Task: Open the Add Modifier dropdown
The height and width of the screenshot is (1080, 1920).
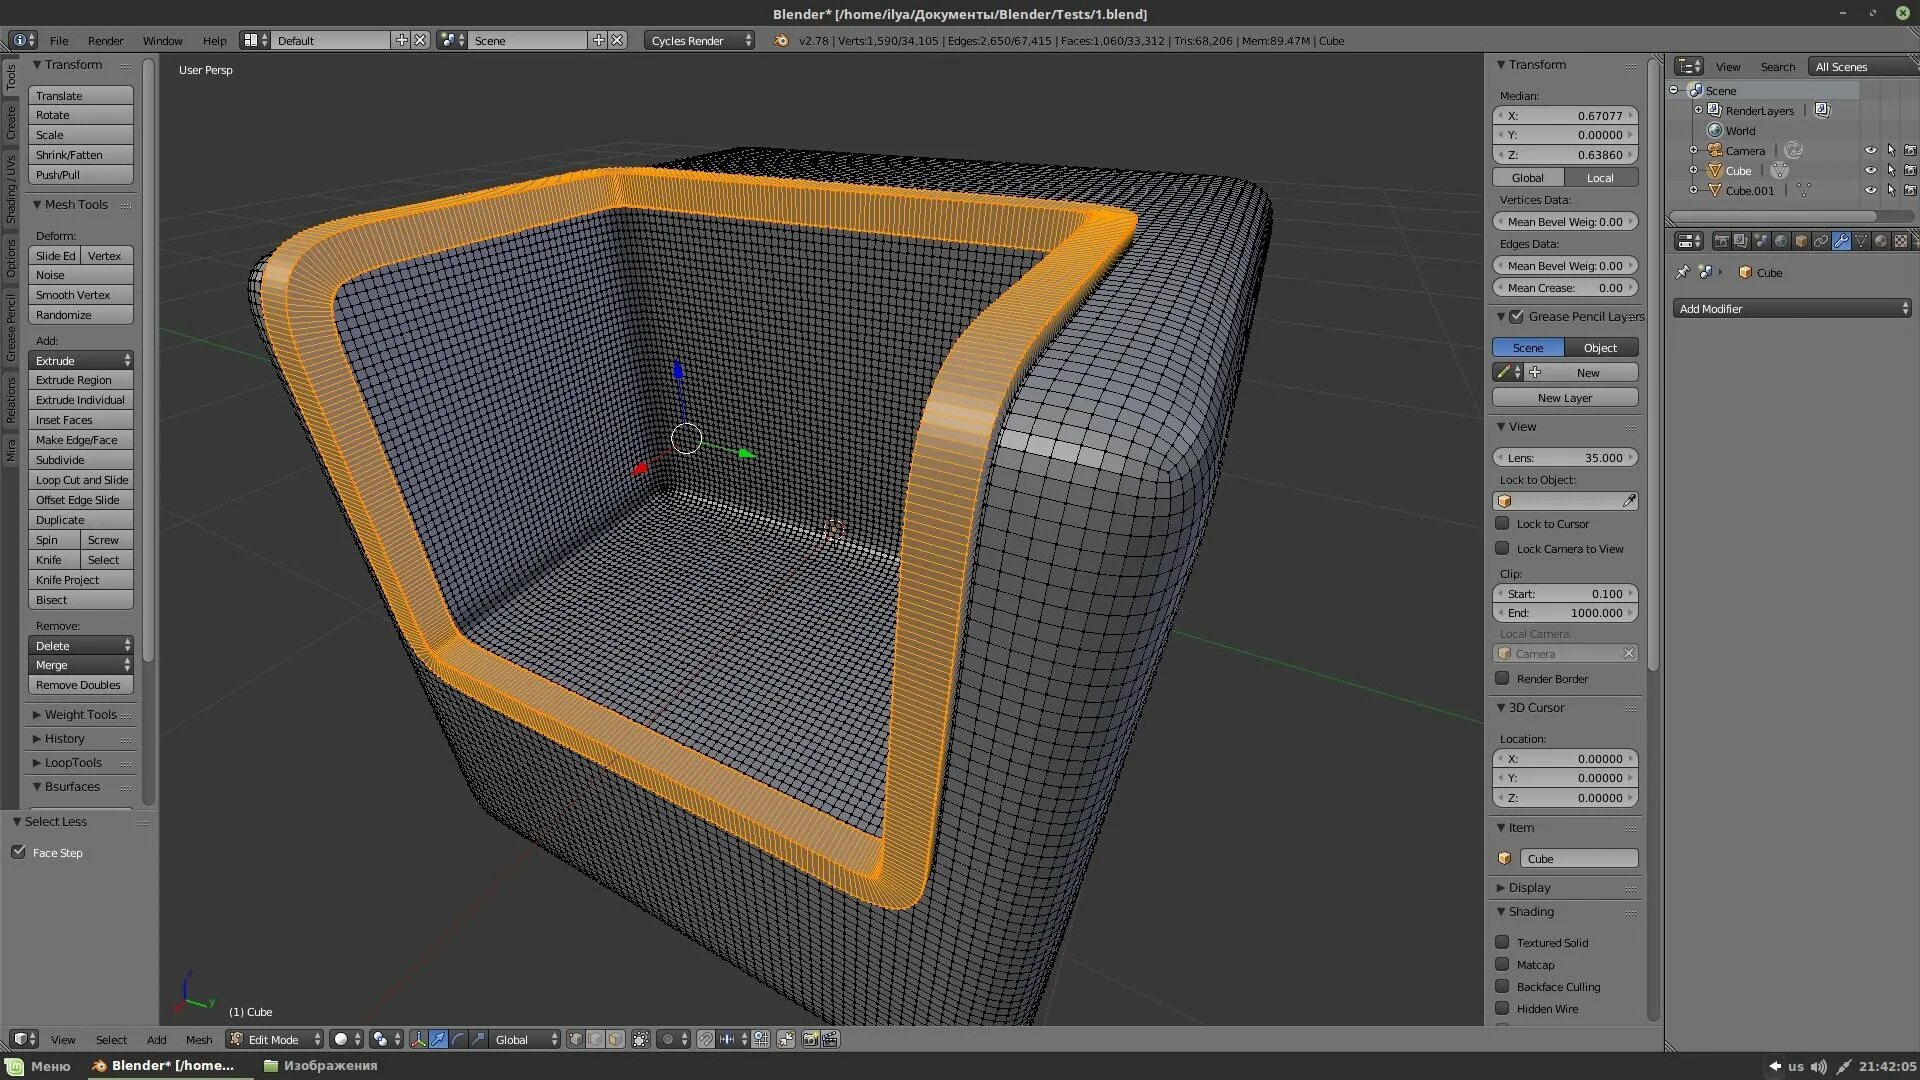Action: pos(1792,309)
